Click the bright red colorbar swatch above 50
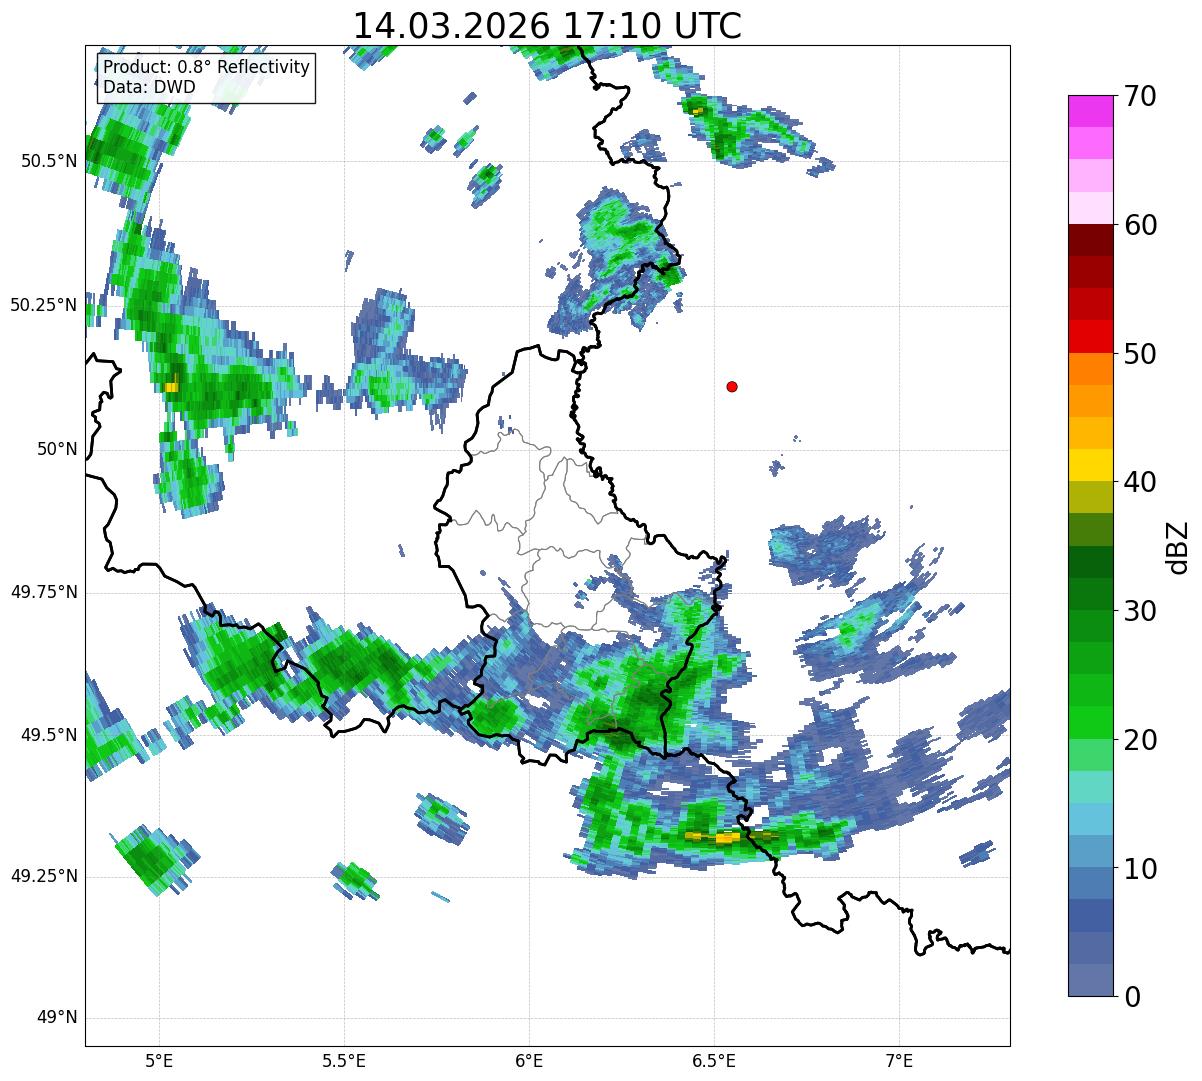1202x1081 pixels. pyautogui.click(x=1089, y=336)
